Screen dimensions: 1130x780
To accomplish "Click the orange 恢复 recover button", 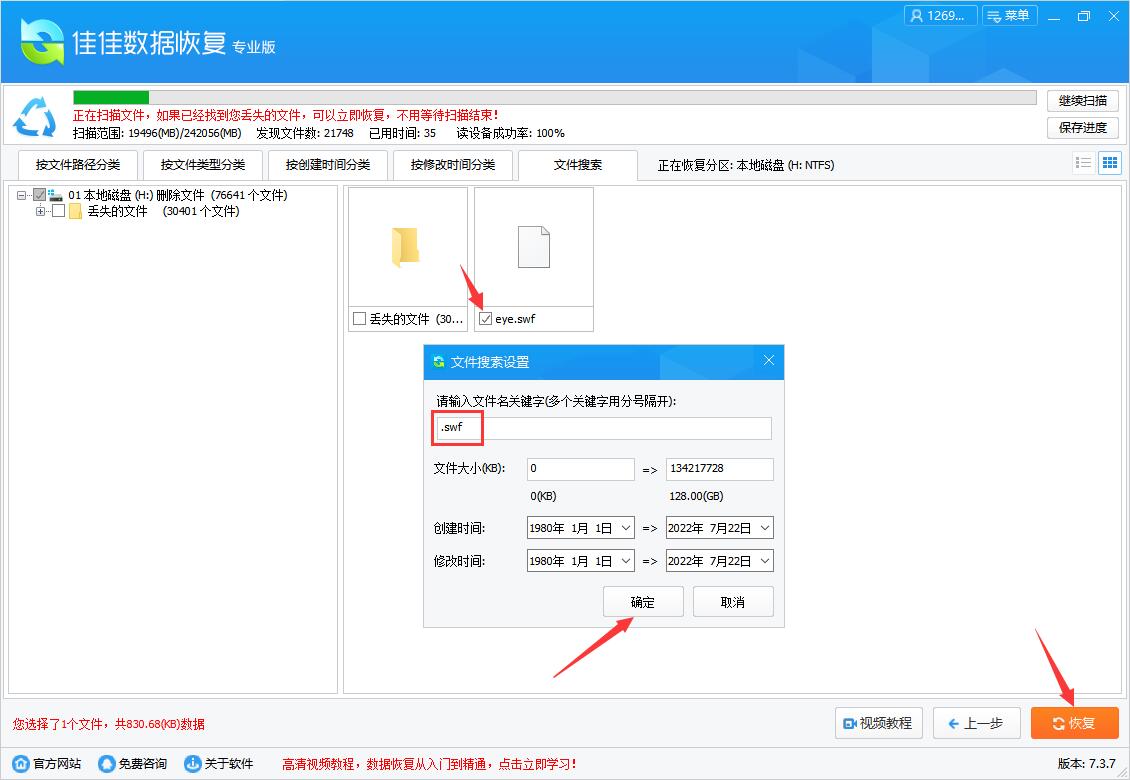I will pos(1074,722).
